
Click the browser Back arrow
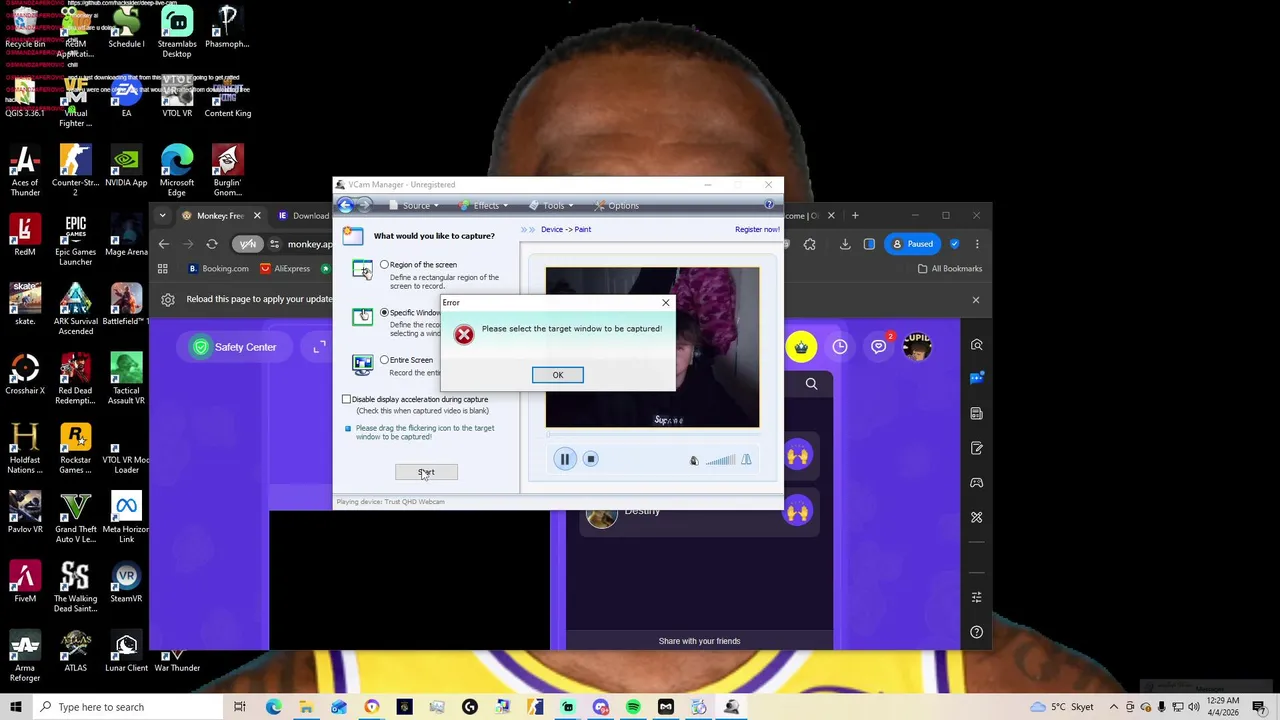point(164,244)
